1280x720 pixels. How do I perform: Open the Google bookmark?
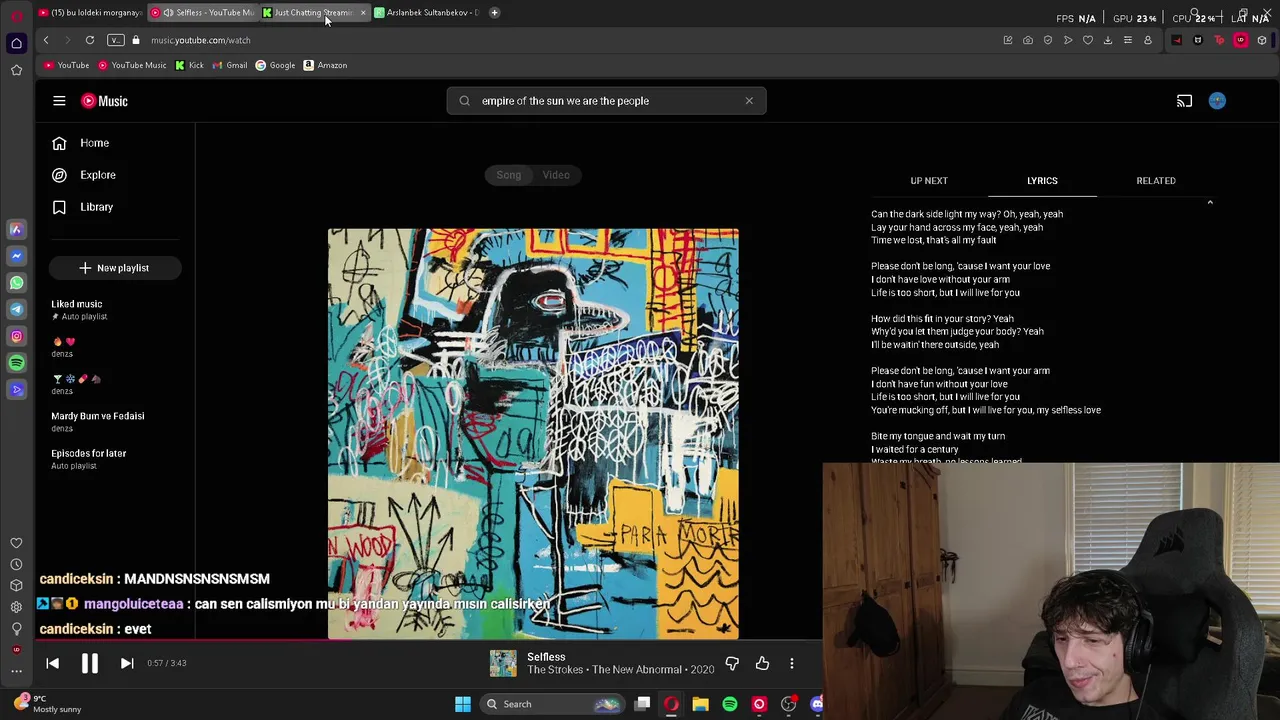coord(275,65)
